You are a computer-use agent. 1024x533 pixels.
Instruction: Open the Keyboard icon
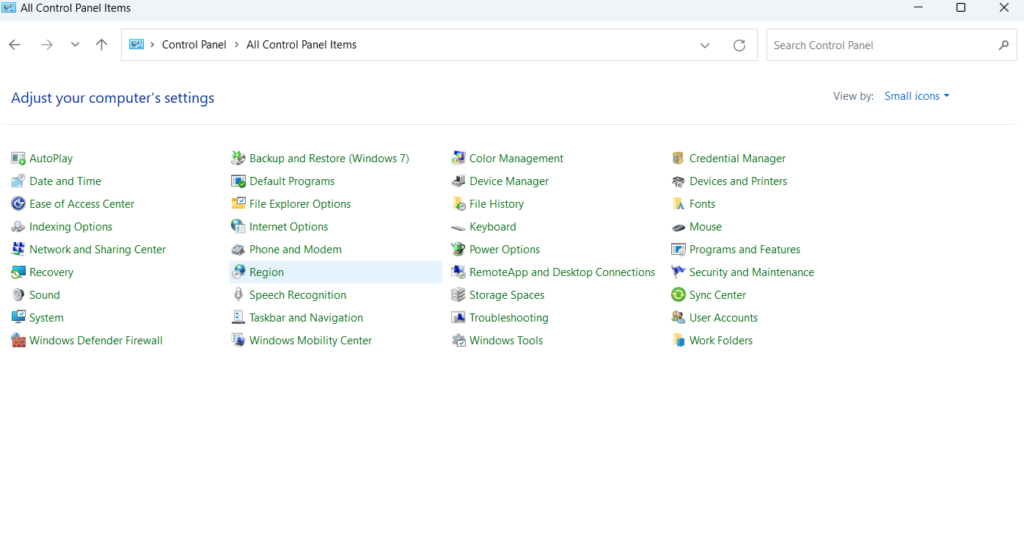click(x=458, y=227)
